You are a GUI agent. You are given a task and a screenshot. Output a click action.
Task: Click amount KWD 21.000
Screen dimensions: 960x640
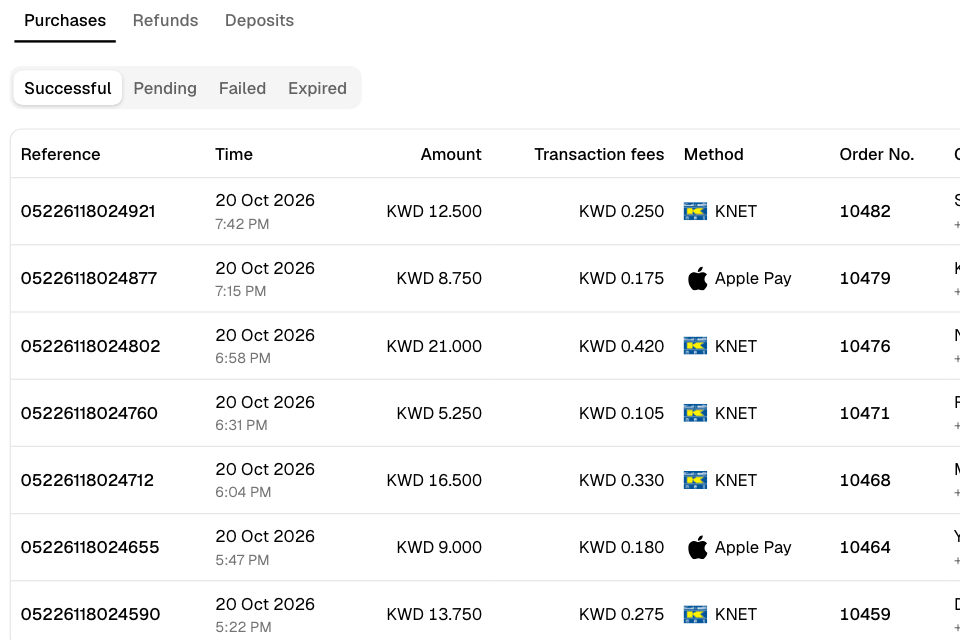[434, 346]
